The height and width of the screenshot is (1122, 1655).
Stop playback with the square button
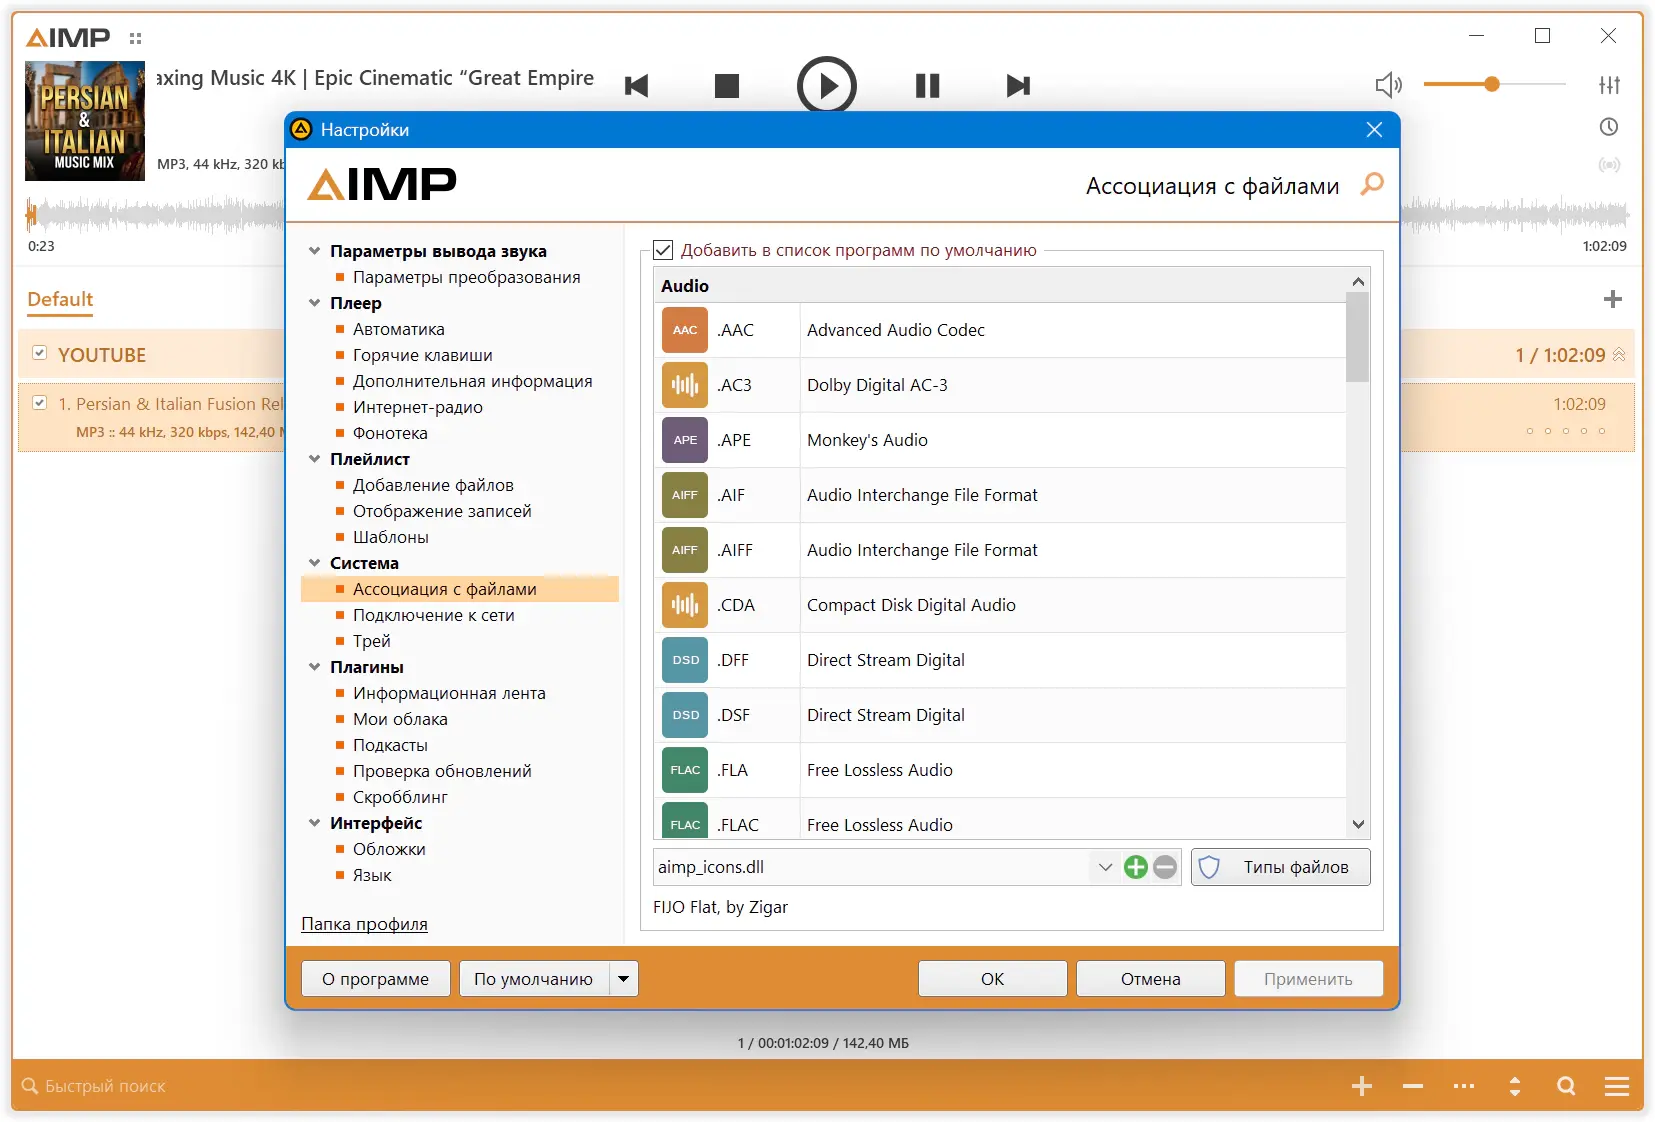click(x=727, y=86)
